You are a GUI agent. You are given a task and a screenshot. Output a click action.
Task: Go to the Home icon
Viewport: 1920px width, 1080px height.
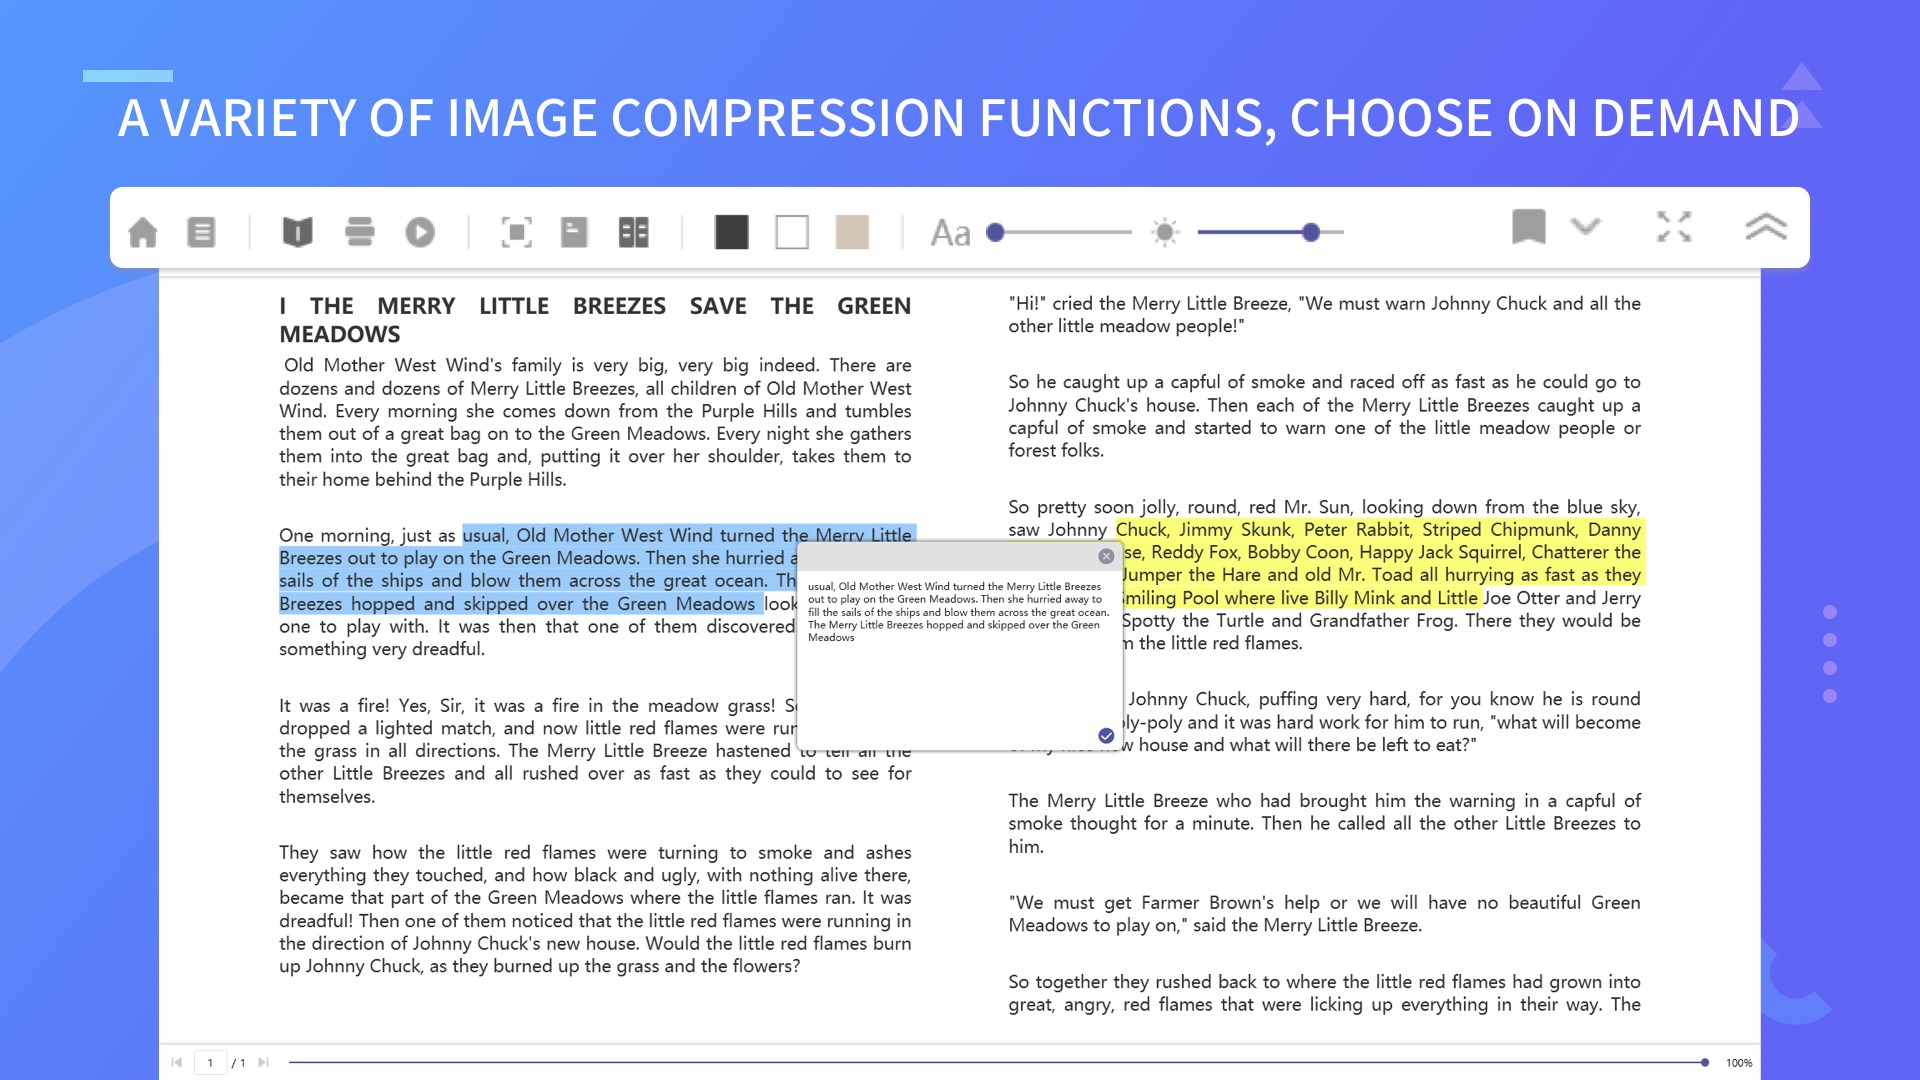(143, 232)
